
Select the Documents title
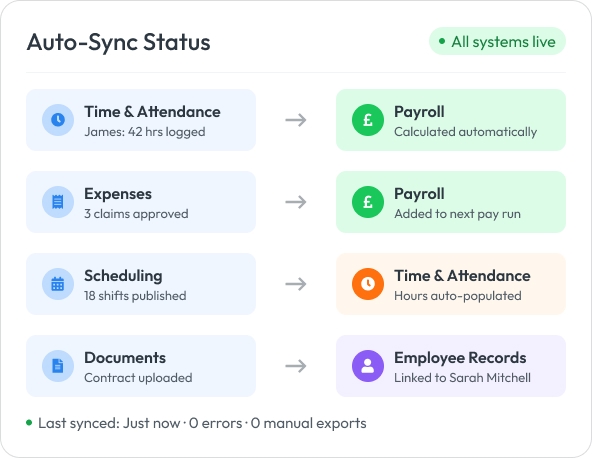[x=125, y=358]
